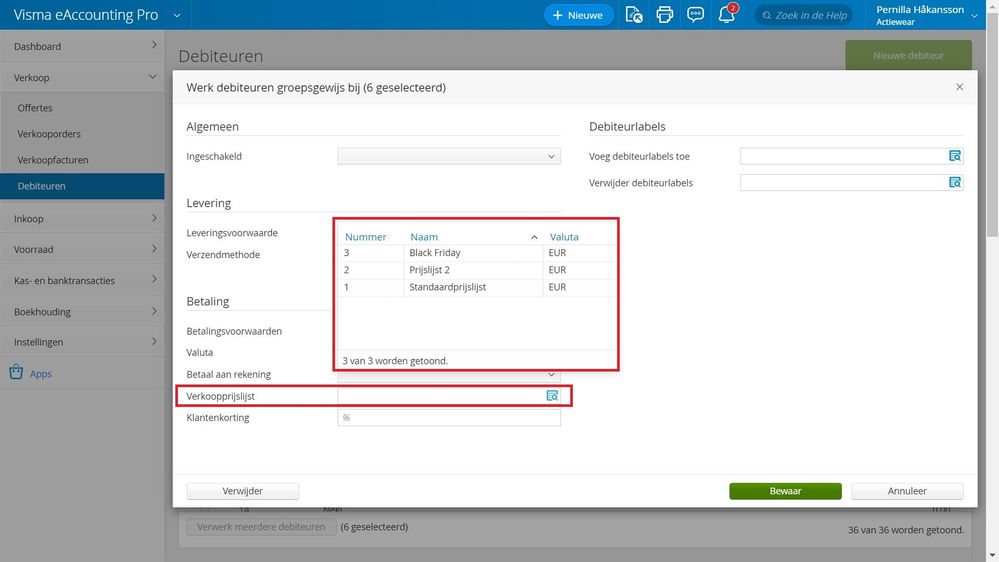Open Verkoopfacturen in sidebar
This screenshot has height=562, width=999.
[x=53, y=160]
